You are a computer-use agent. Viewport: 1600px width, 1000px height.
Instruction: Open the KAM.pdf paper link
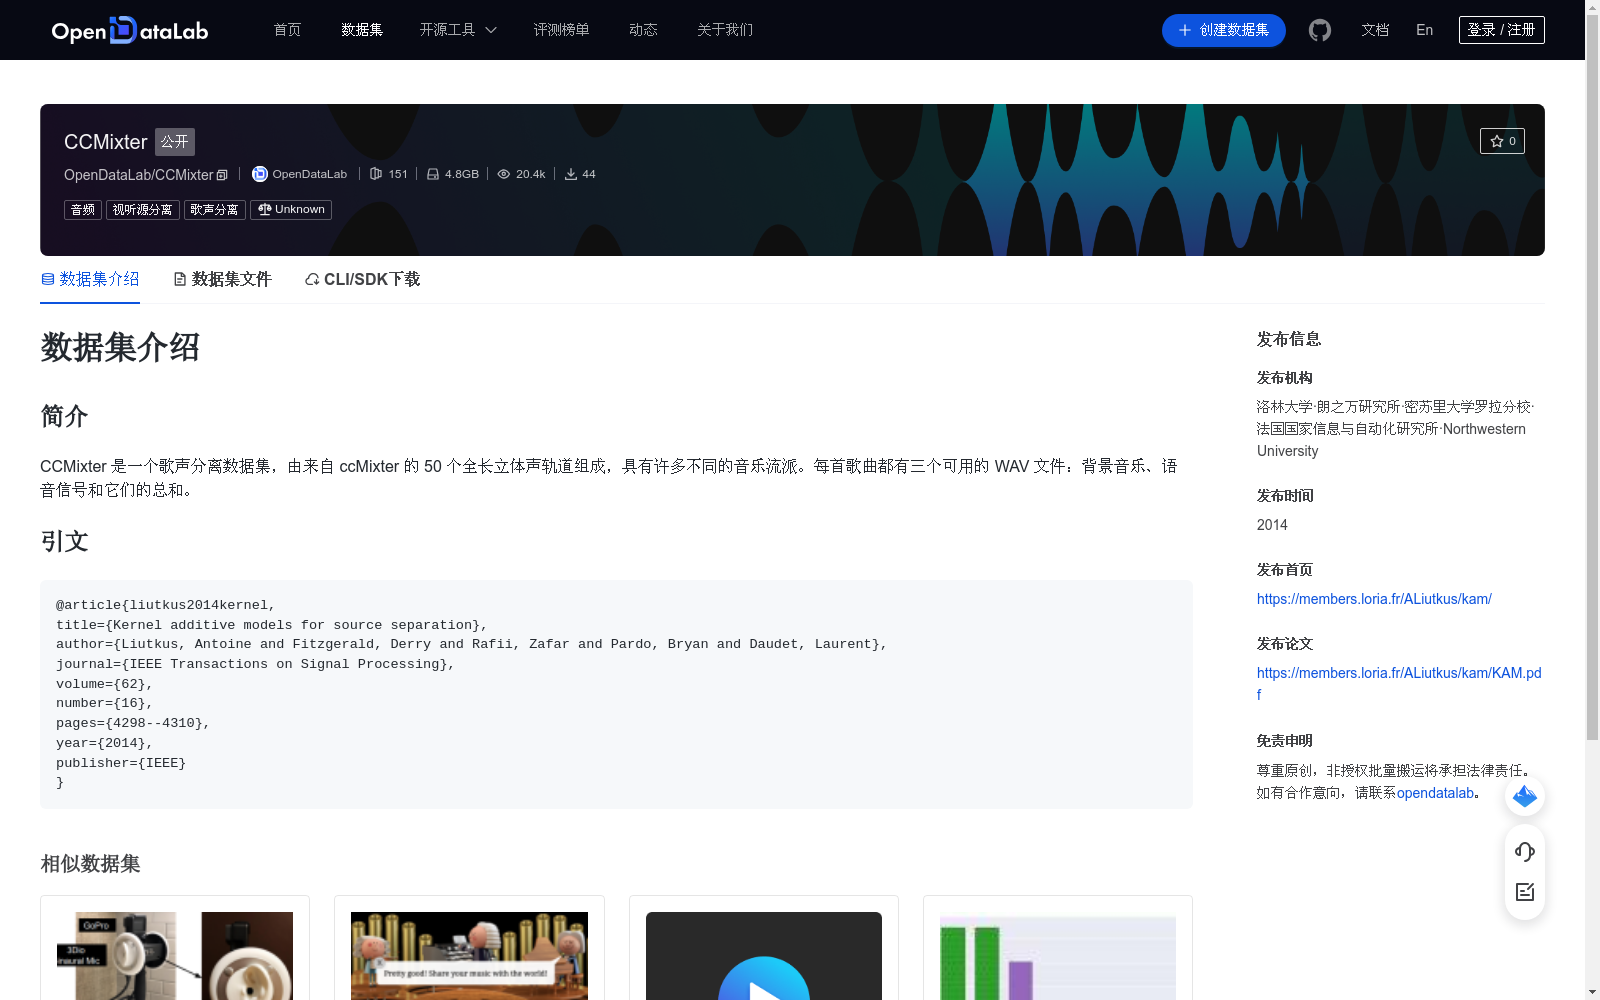pyautogui.click(x=1399, y=683)
